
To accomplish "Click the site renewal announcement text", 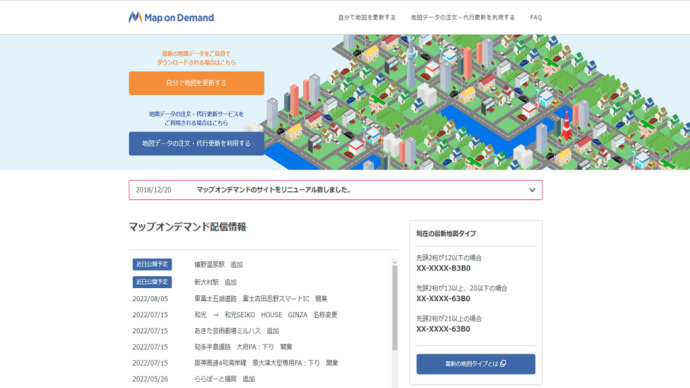I will tap(273, 190).
